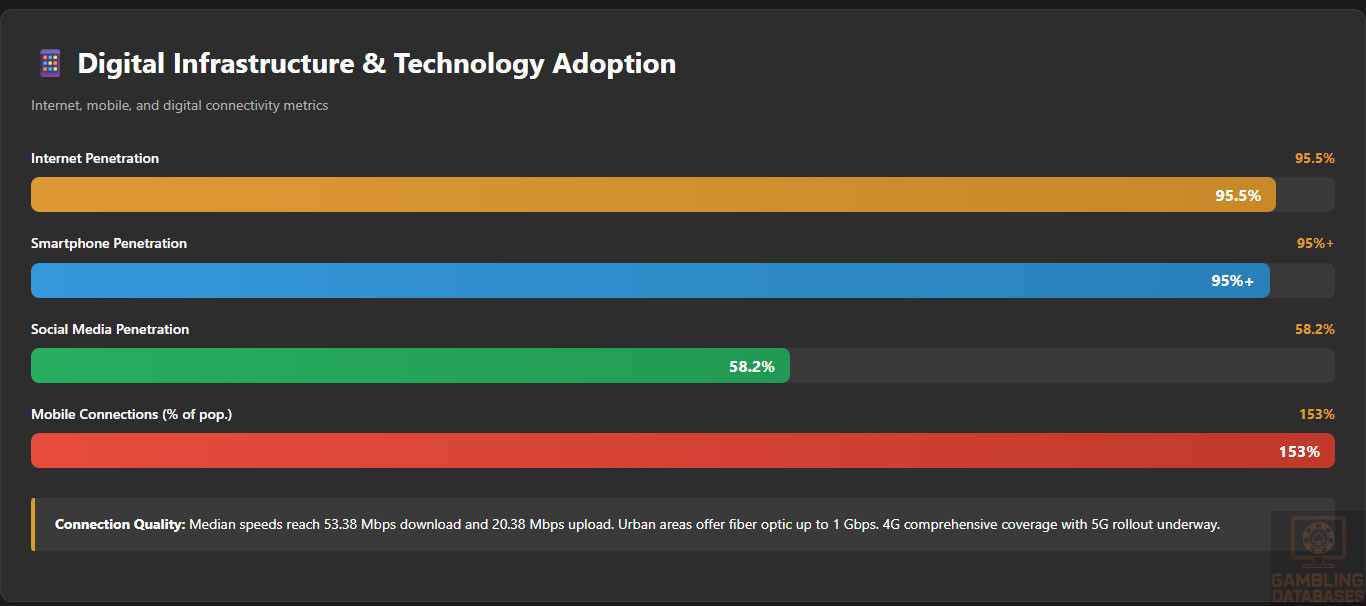Click the connectivity metrics subtitle text

coord(179,105)
